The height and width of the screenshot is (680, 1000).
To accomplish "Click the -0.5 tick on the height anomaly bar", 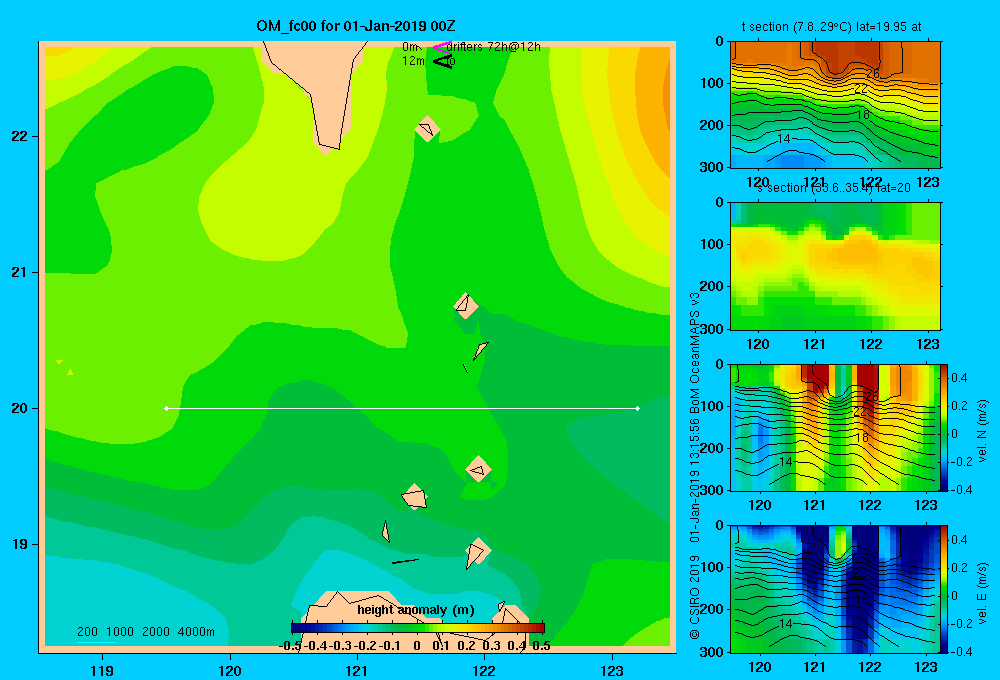I will (290, 646).
